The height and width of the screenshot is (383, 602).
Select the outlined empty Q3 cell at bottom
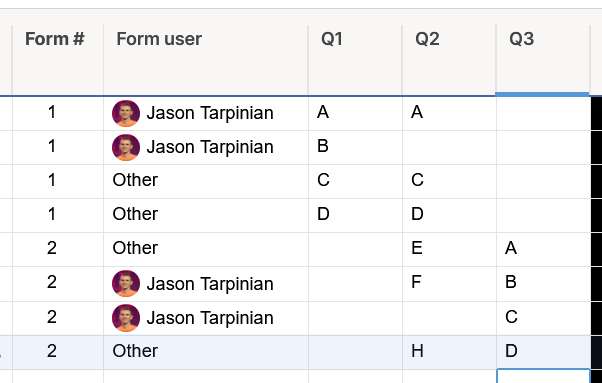(543, 376)
